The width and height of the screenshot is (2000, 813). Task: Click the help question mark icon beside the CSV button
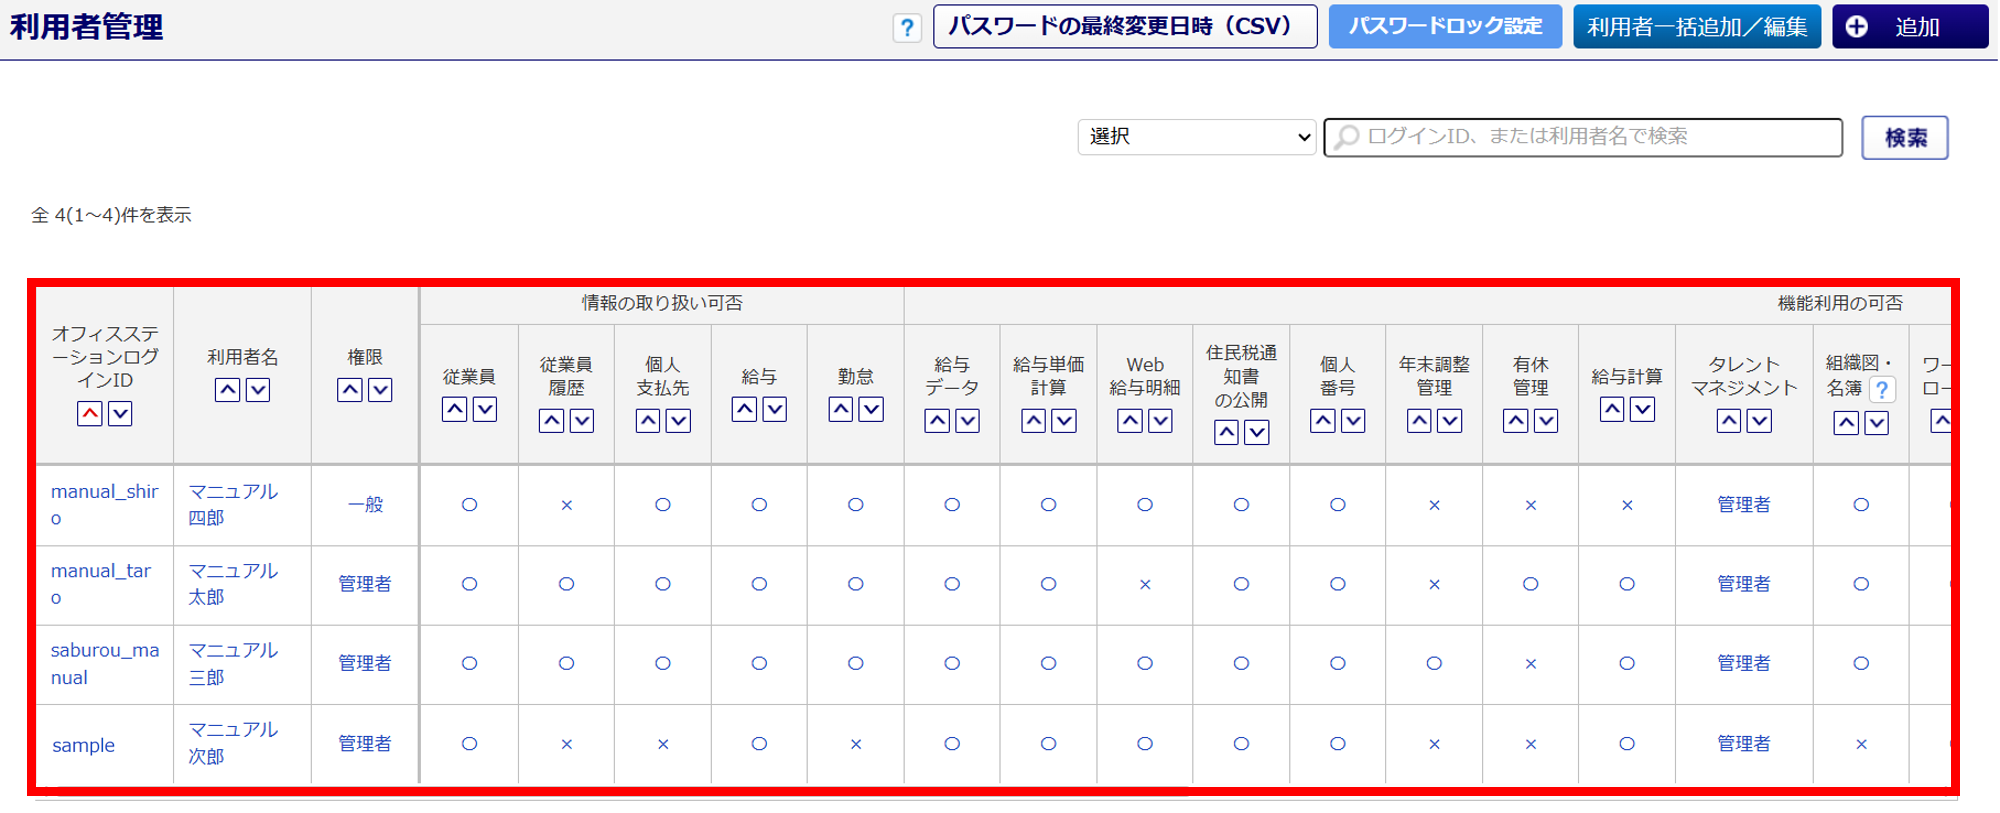pos(906,28)
